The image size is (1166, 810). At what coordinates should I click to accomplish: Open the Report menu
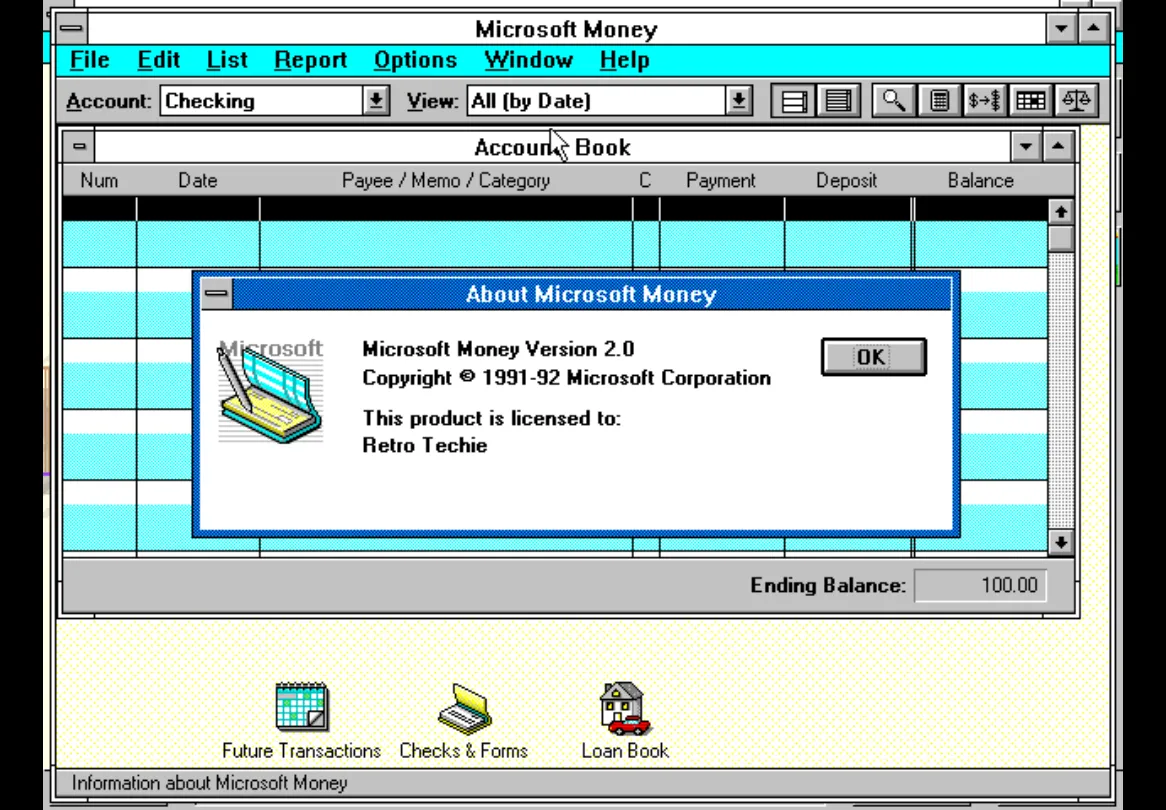tap(310, 60)
